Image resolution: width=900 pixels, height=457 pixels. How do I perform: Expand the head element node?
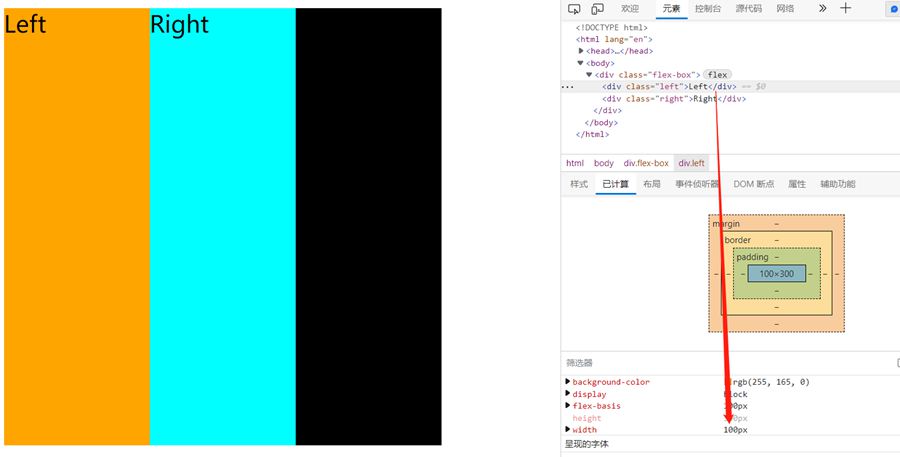(x=581, y=51)
